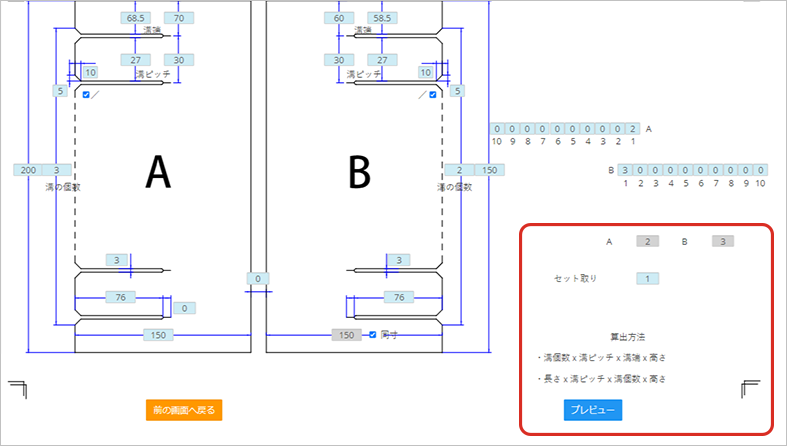Edit A row field above number 5
This screenshot has height=446, width=787.
(x=573, y=129)
